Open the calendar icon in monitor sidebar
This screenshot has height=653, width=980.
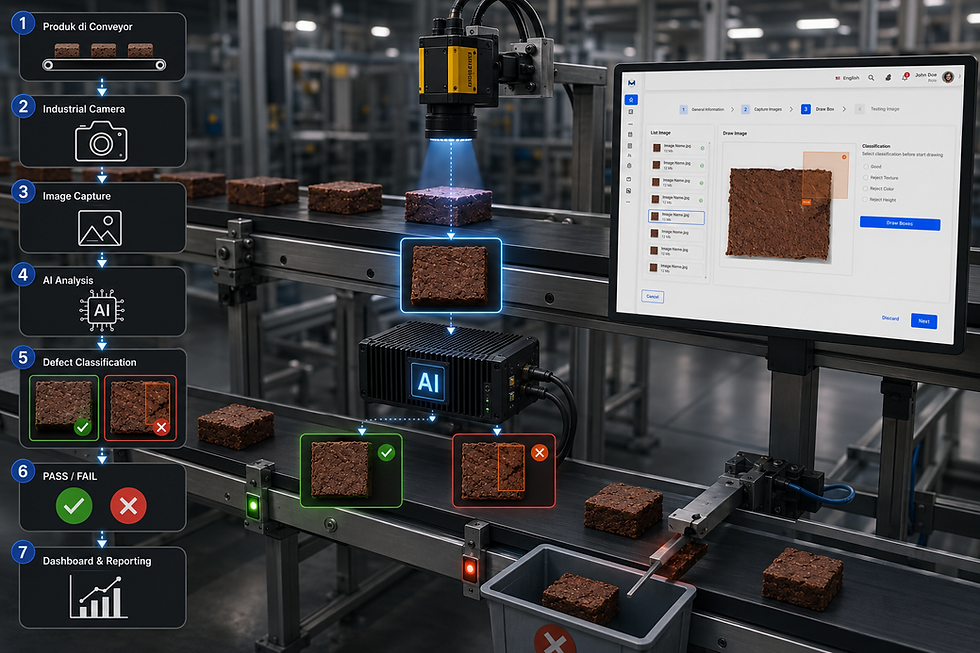point(630,134)
